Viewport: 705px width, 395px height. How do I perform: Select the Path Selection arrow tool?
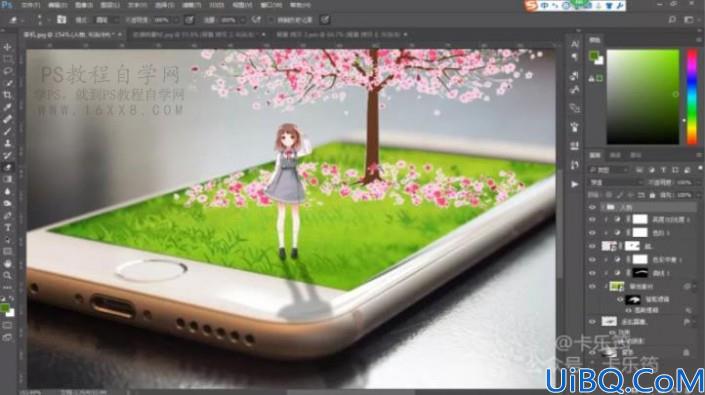(8, 240)
